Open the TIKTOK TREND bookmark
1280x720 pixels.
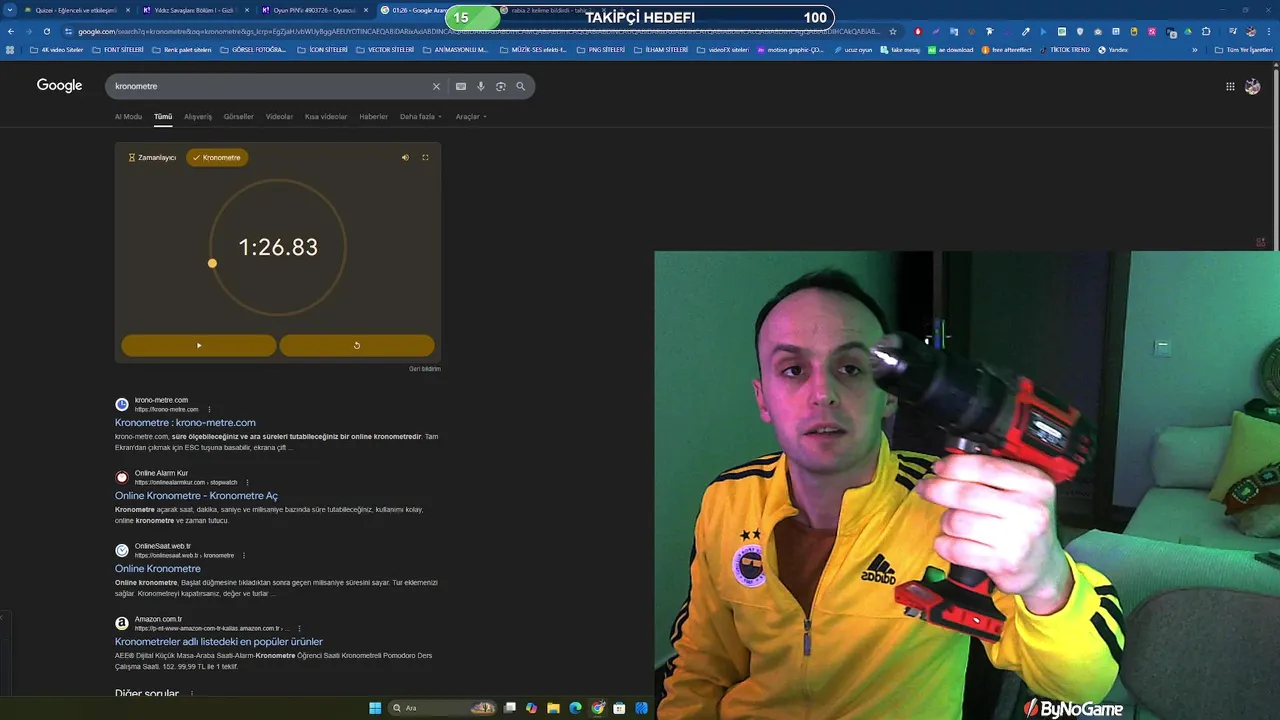click(x=1065, y=49)
